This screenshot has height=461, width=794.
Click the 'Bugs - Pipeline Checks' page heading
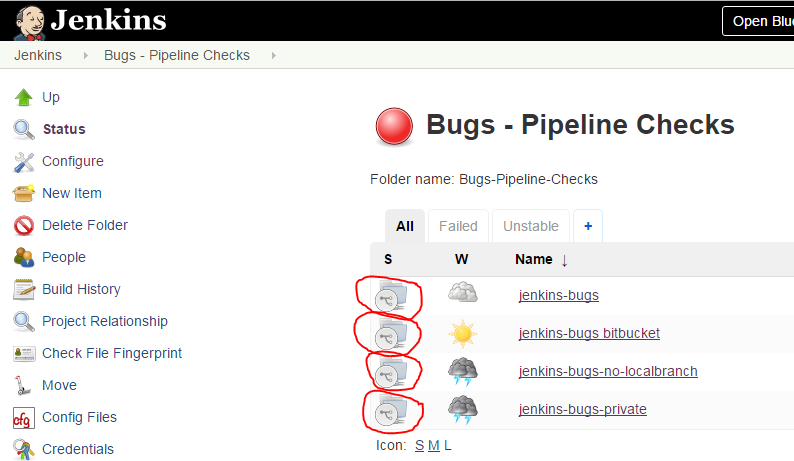tap(580, 125)
